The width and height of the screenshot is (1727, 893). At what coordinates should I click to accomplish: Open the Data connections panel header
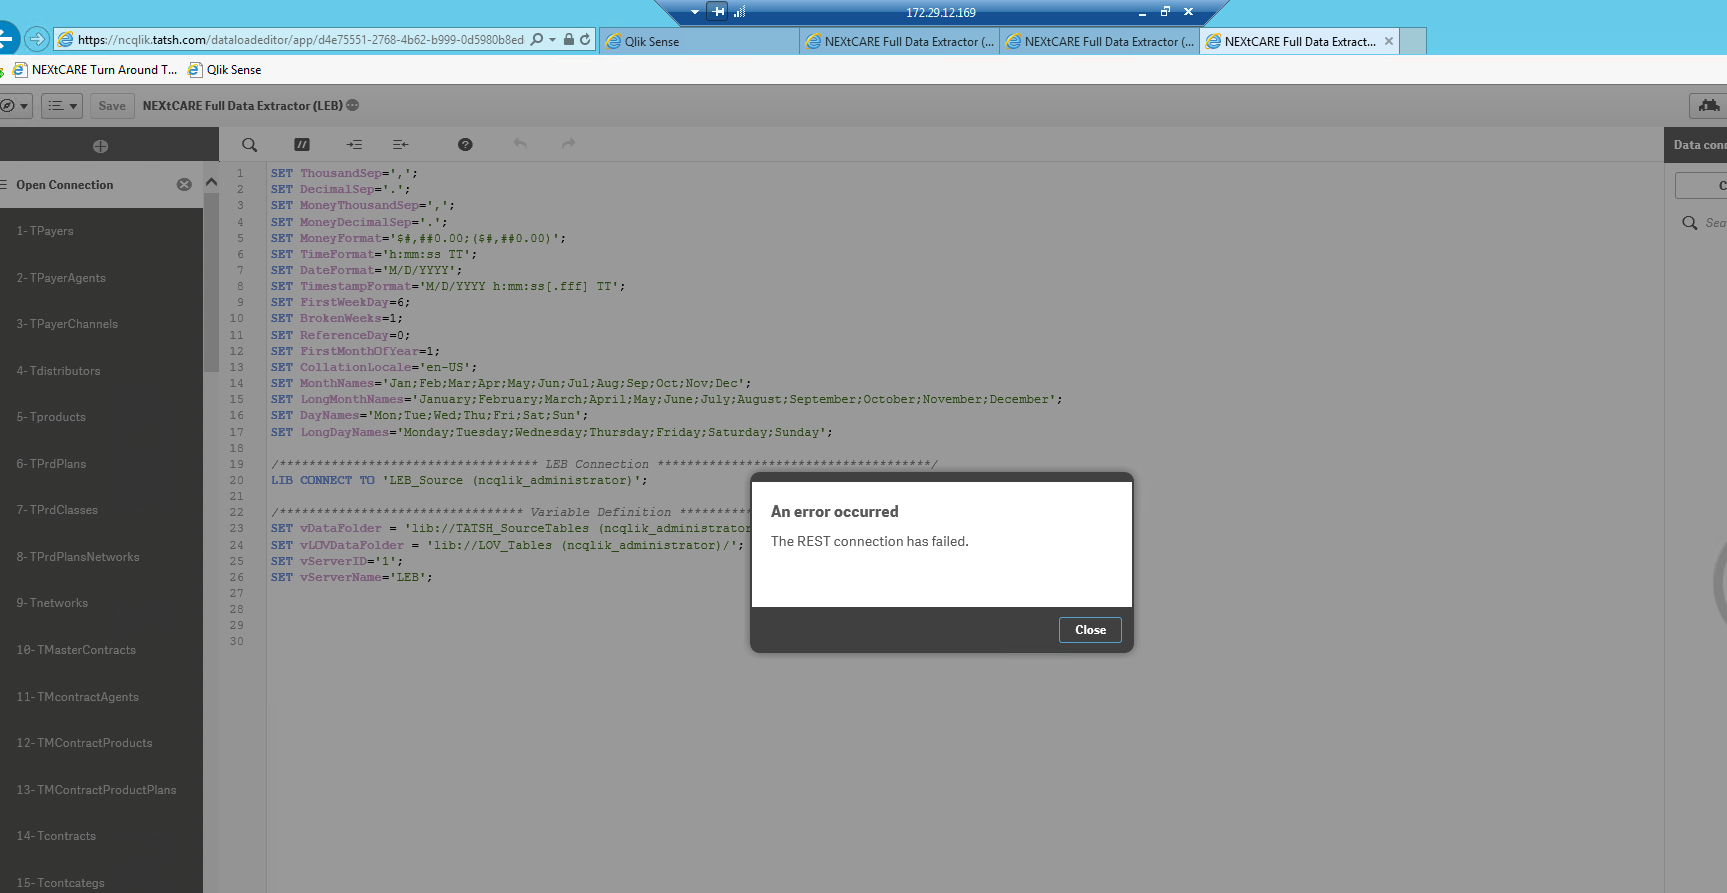1696,145
